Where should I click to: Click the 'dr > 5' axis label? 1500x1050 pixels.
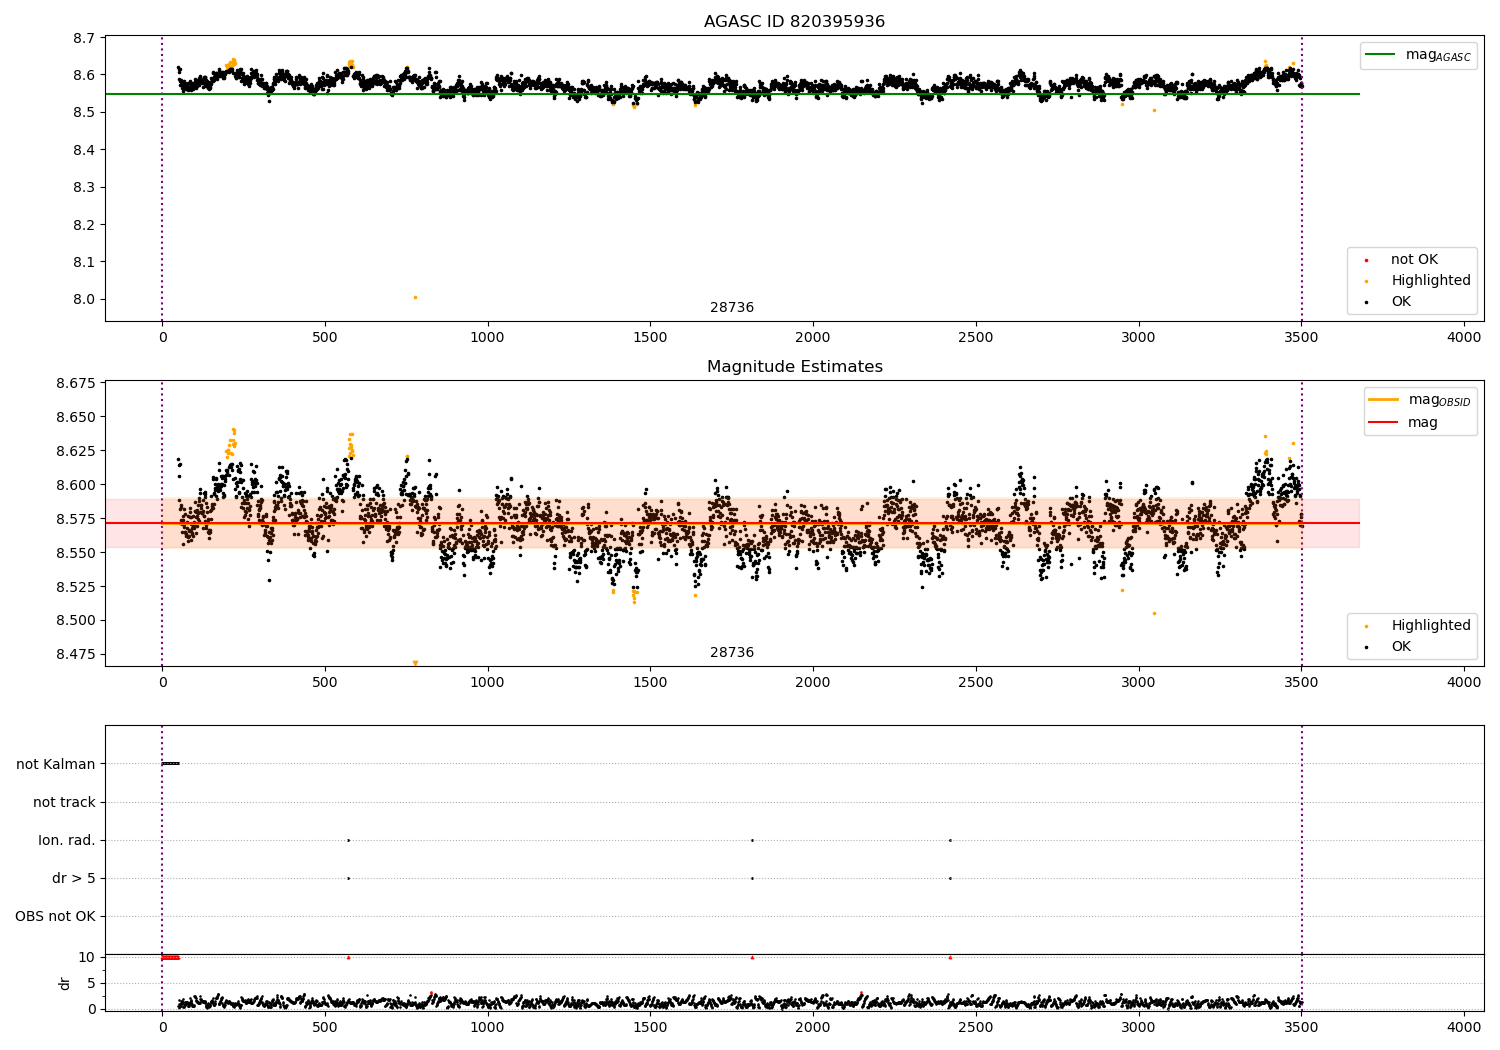tap(74, 878)
